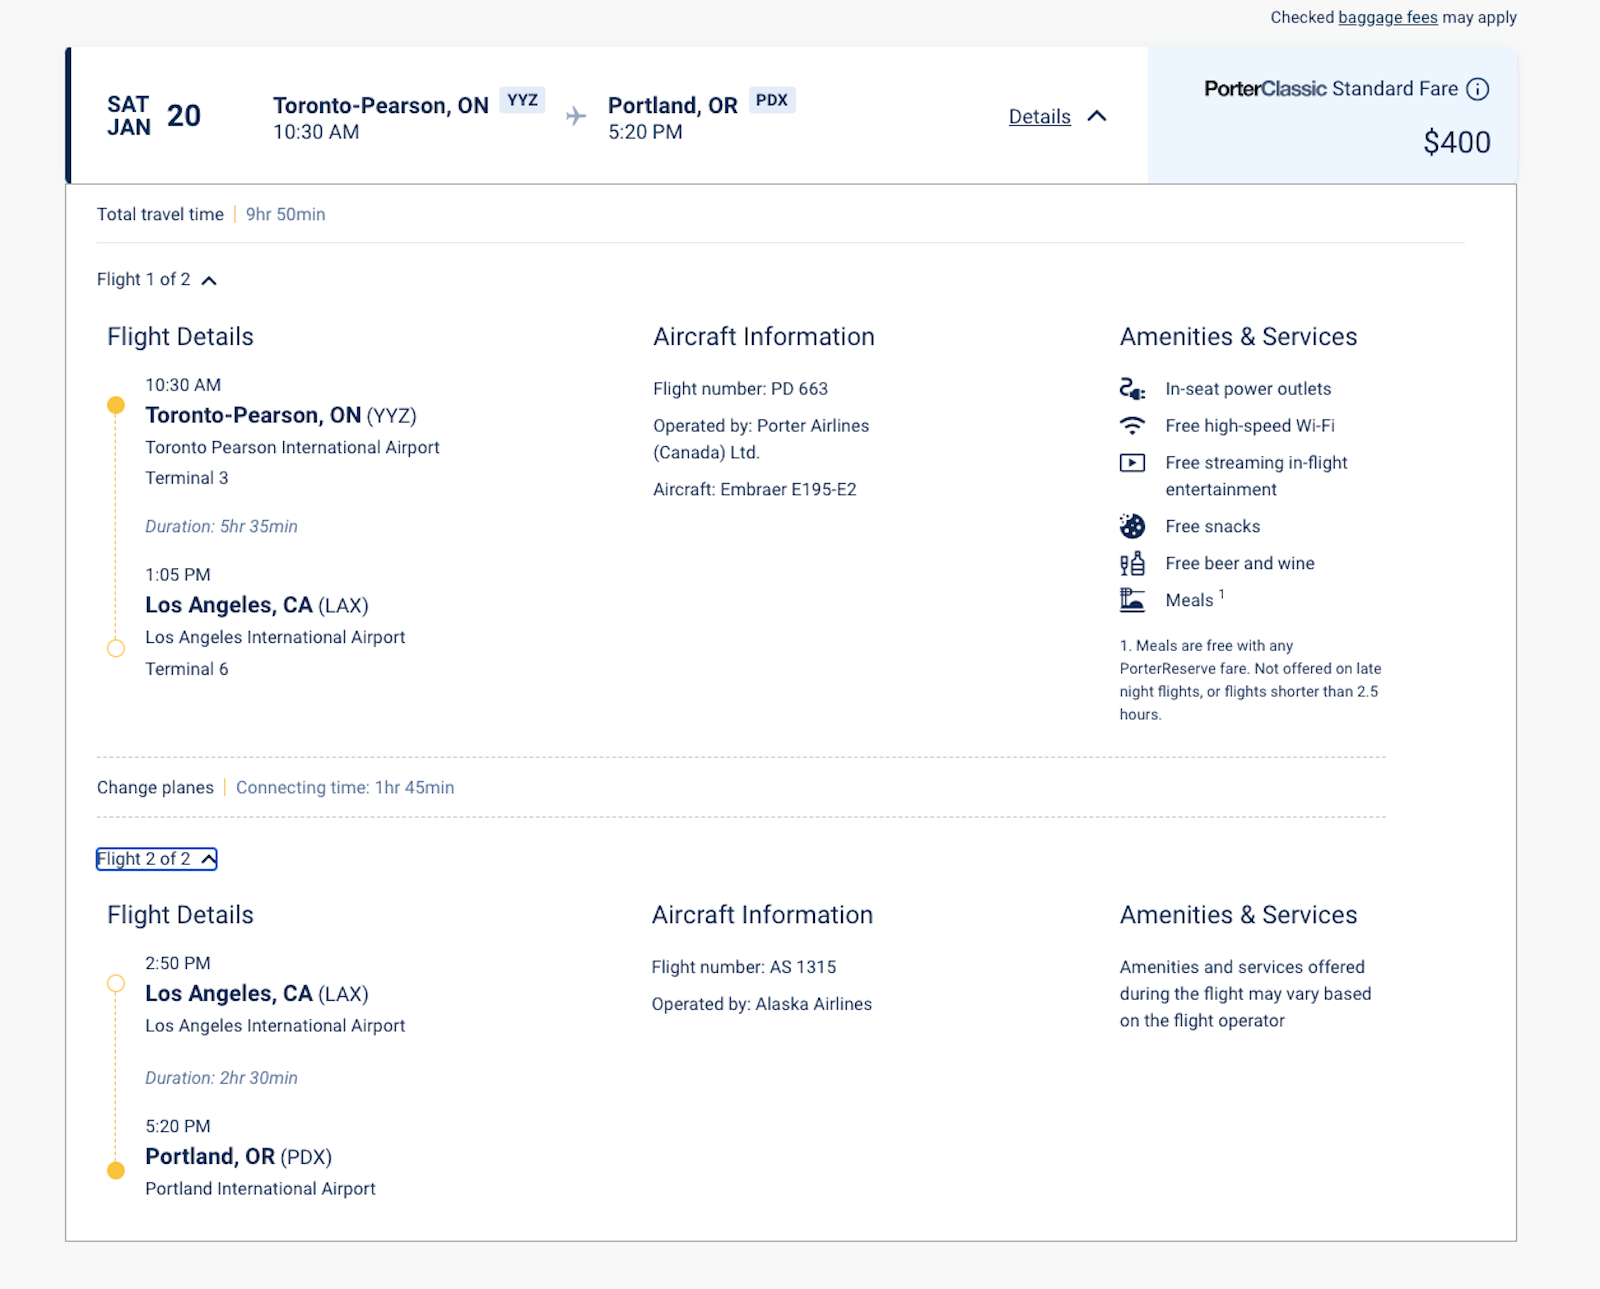Click the first flight's departure timeline marker

[x=115, y=404]
